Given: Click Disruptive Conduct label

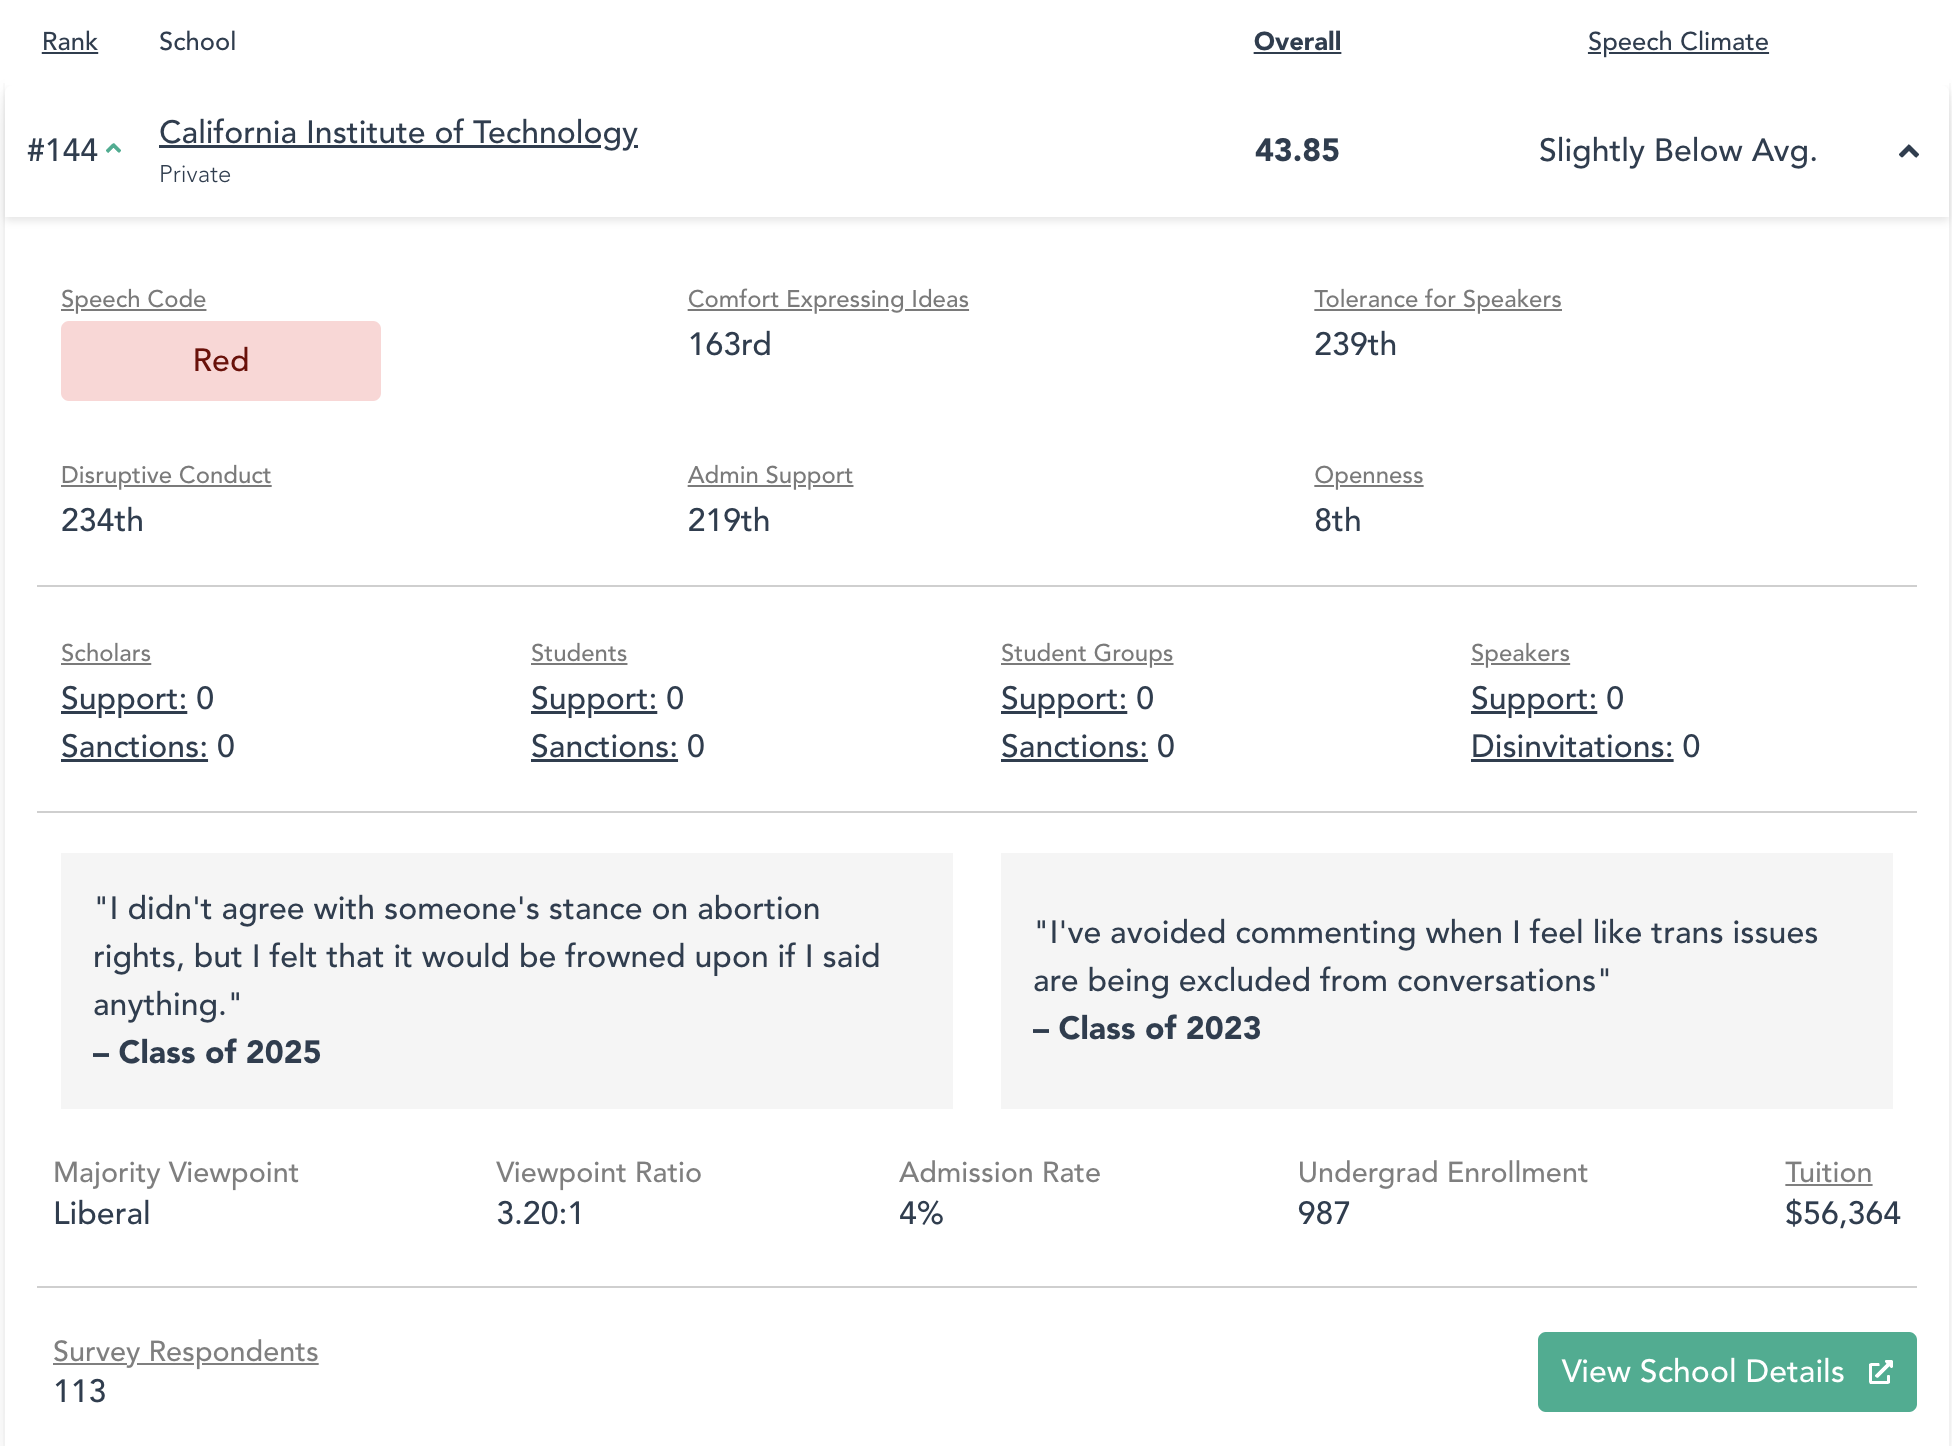Looking at the screenshot, I should click(166, 475).
